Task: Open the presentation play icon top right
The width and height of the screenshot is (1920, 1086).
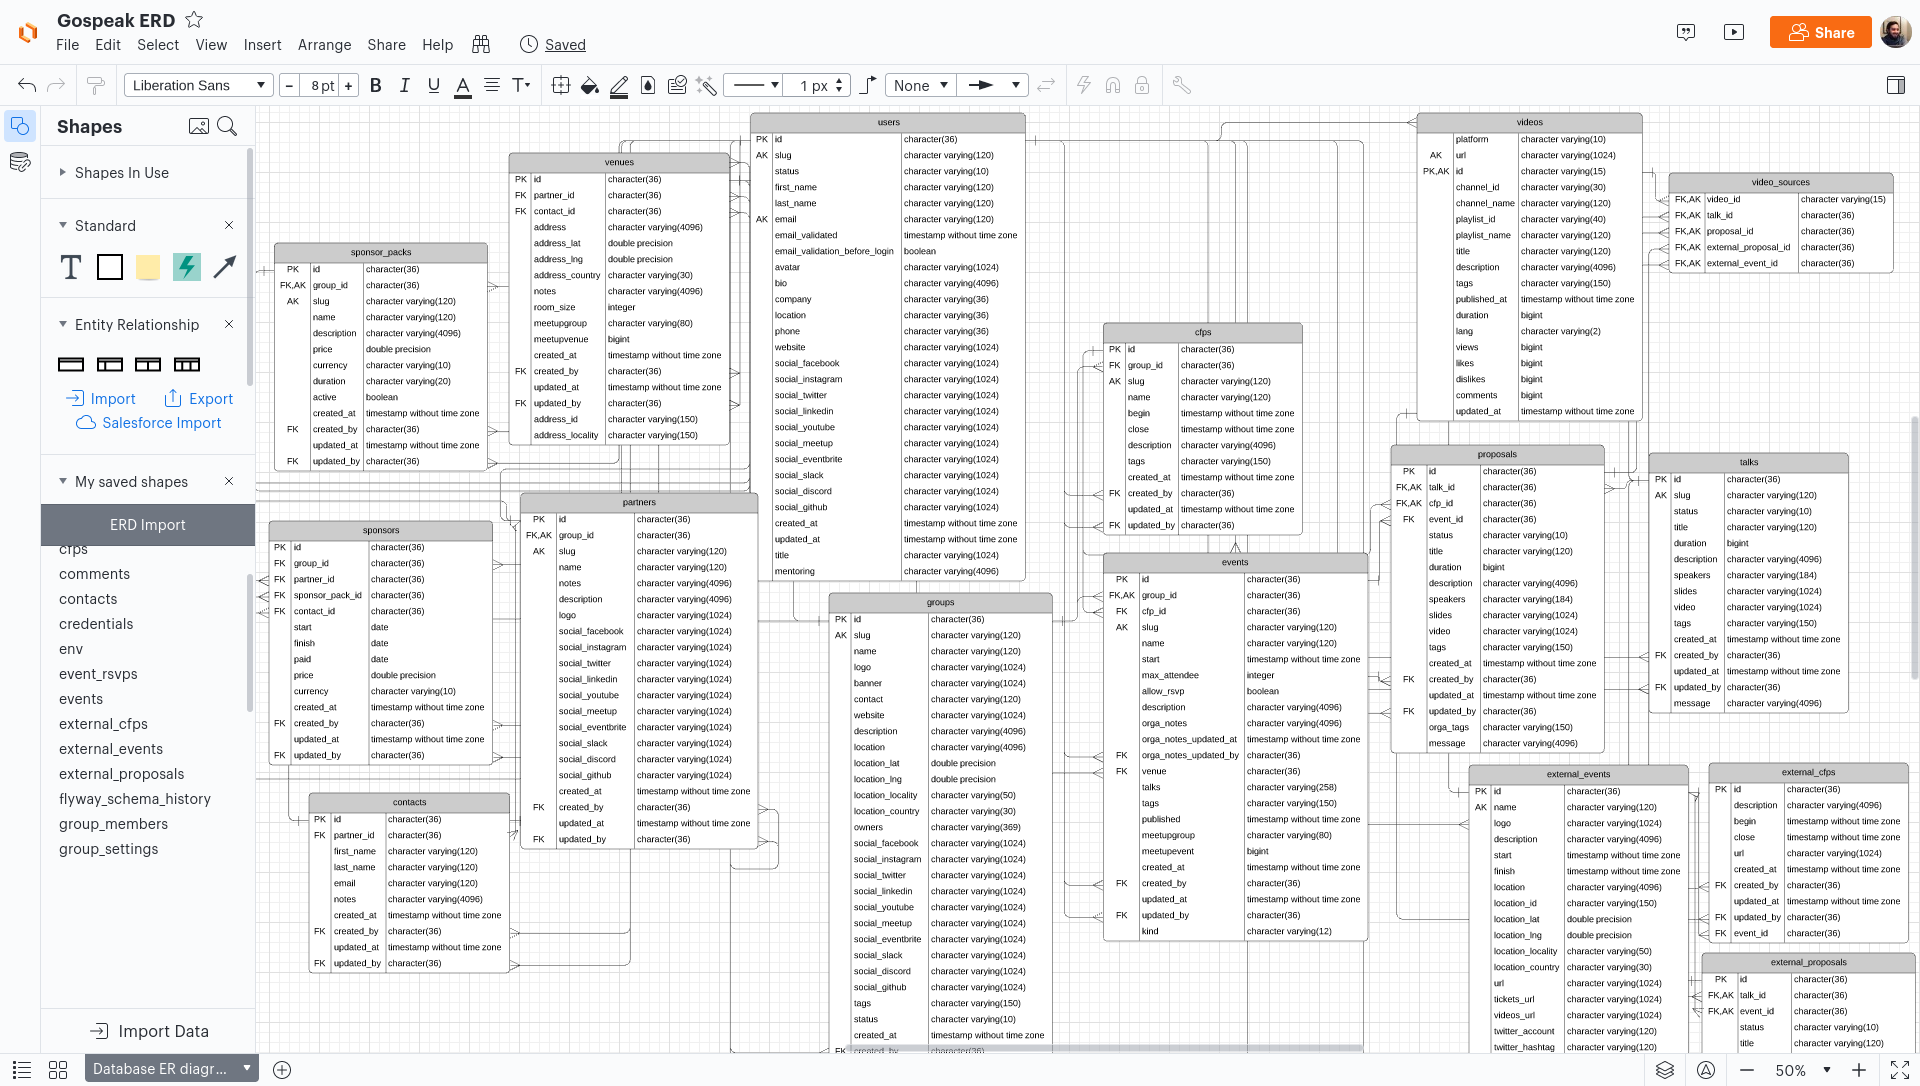Action: tap(1734, 31)
